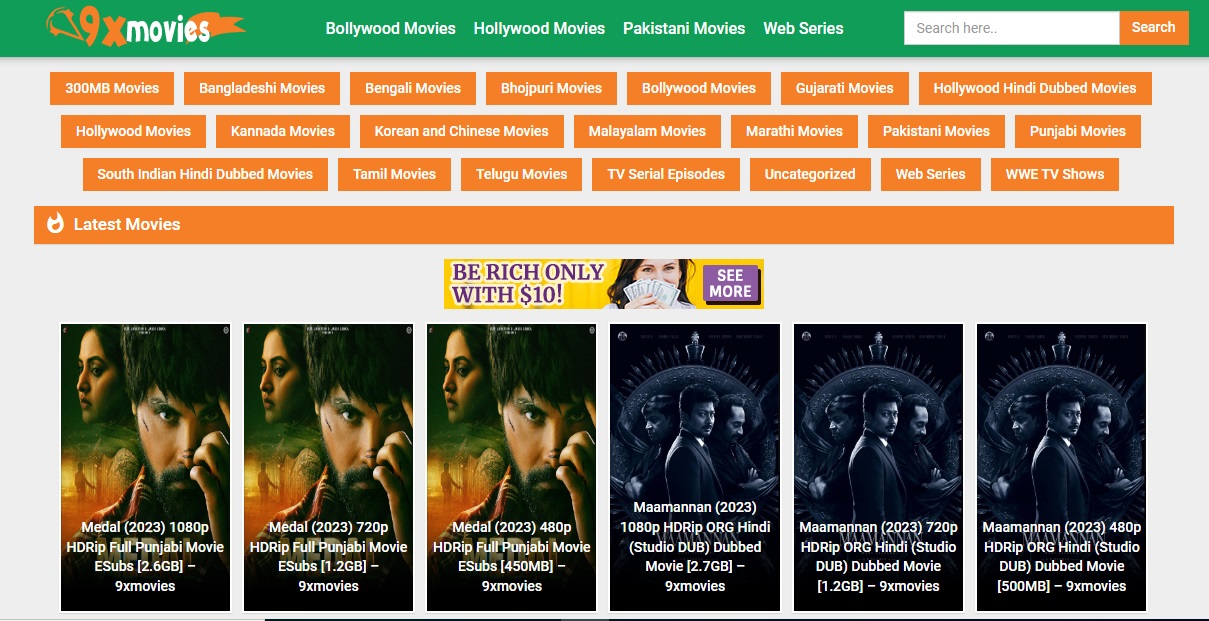Open the Maamannan (2023) 720p [1.2GB] title link

(878, 557)
